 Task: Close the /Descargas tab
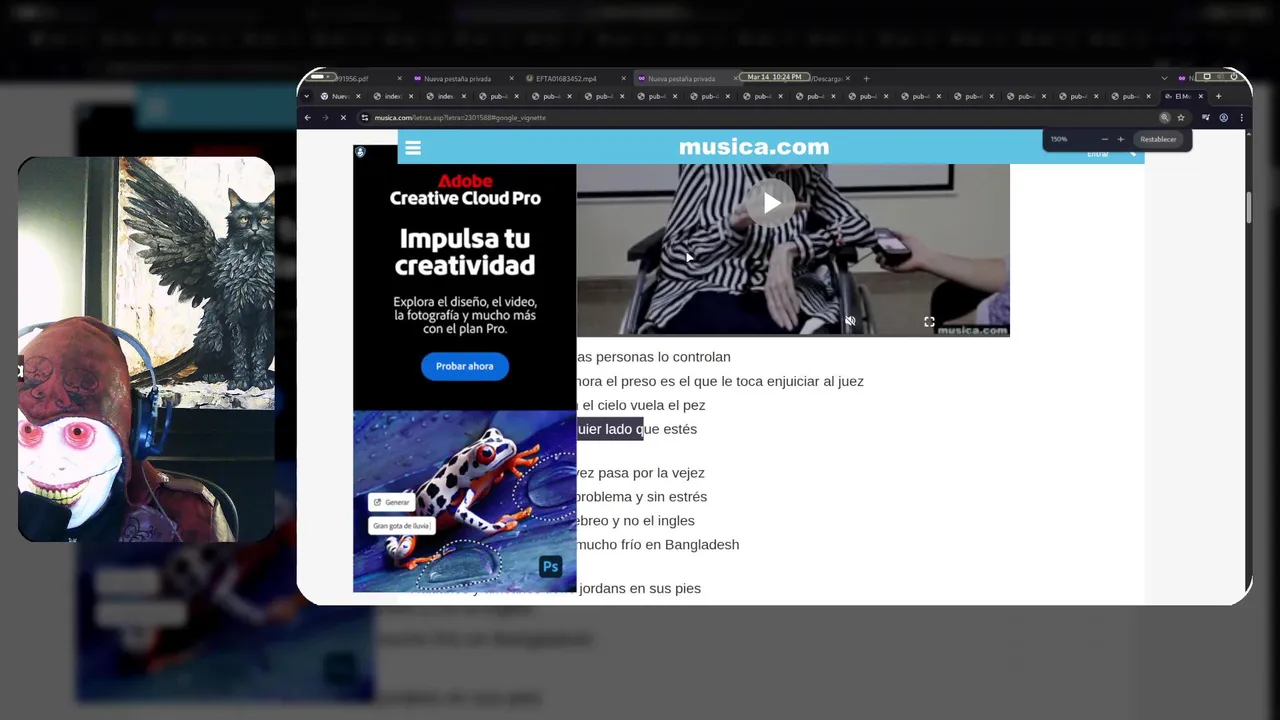pyautogui.click(x=849, y=78)
